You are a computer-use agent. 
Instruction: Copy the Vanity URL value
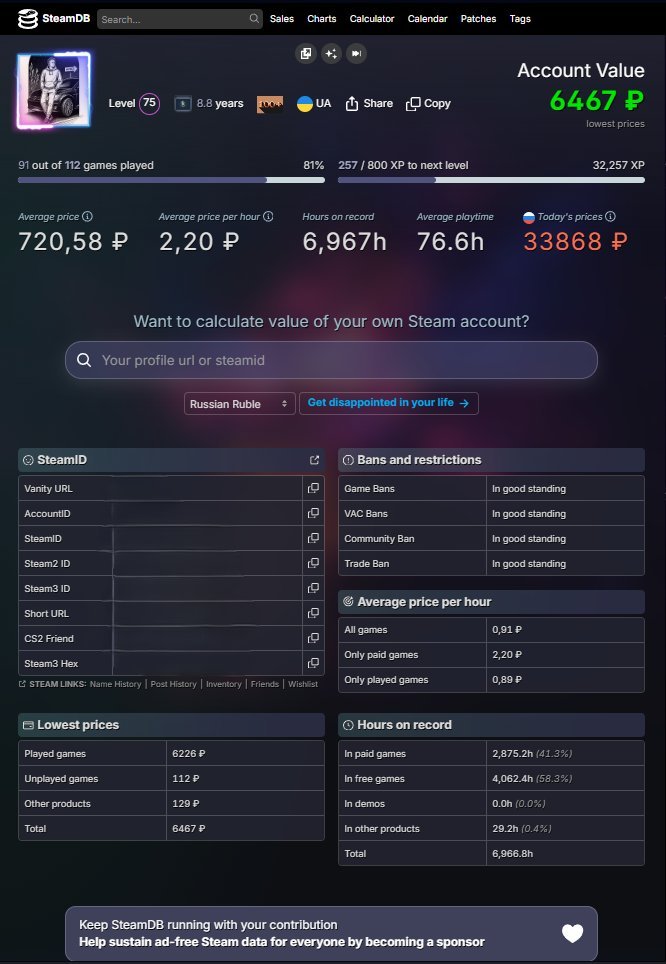pos(313,488)
